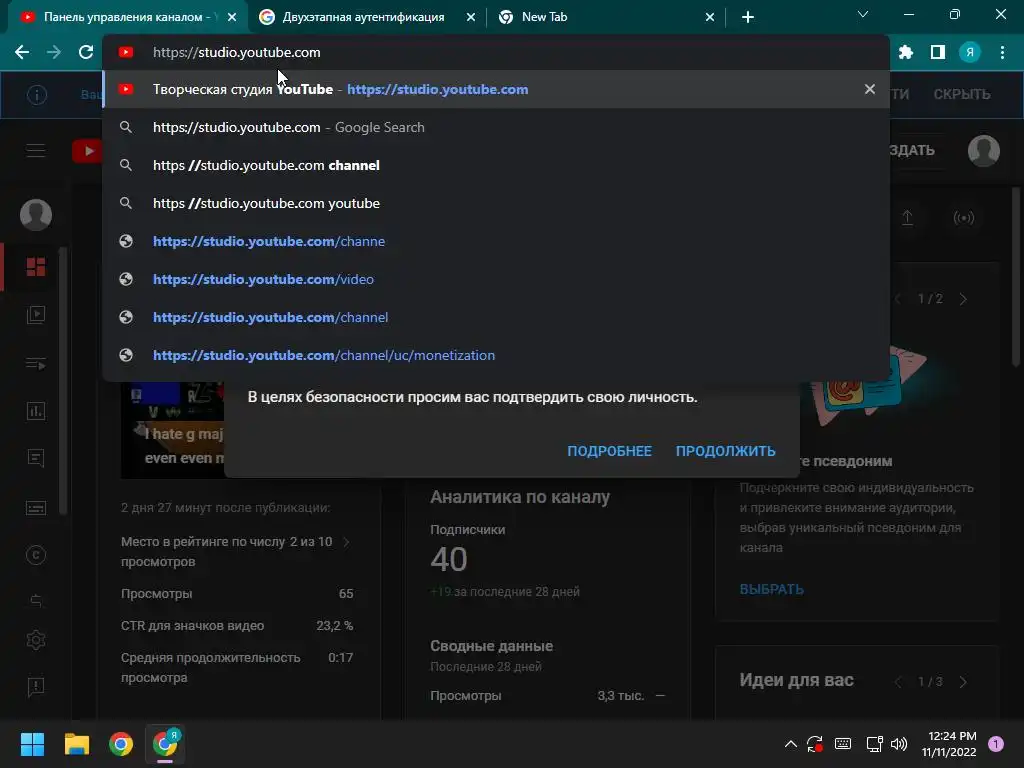Viewport: 1024px width, 768px height.
Task: Click the Go live broadcast icon
Action: [x=963, y=217]
